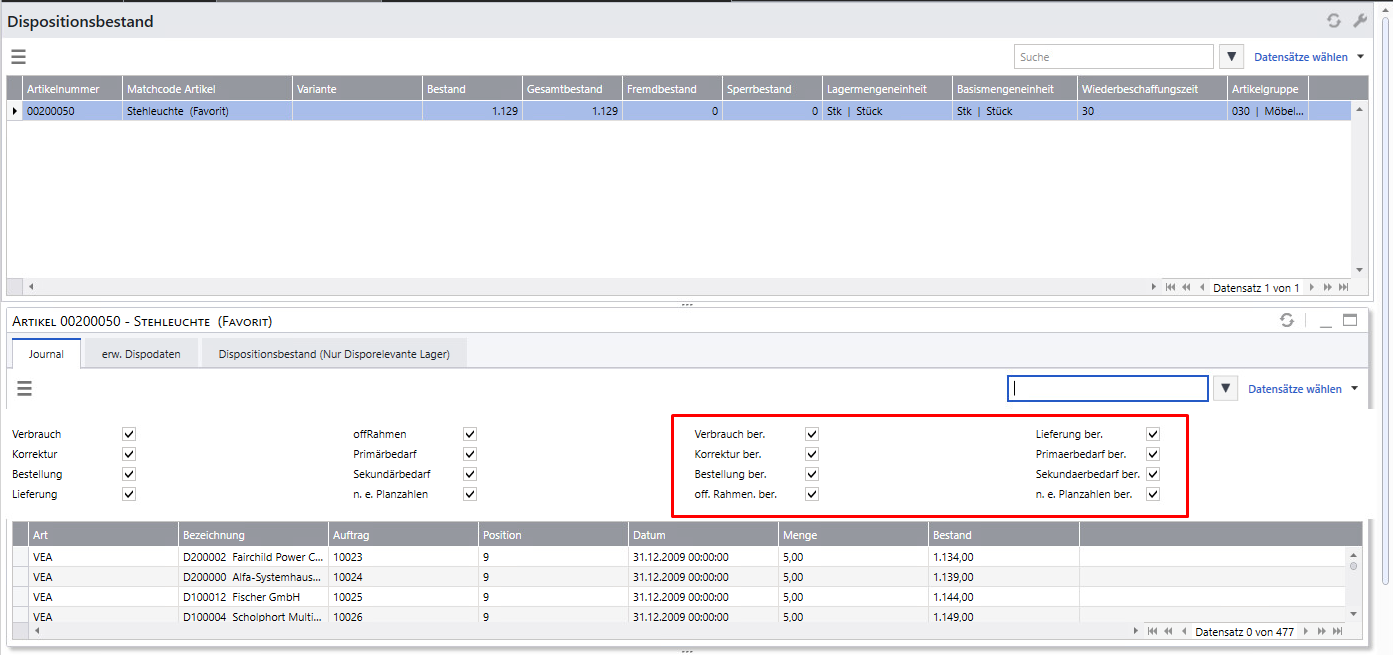Switch to the erw. Dispodaten tab
The image size is (1393, 655).
coord(141,354)
